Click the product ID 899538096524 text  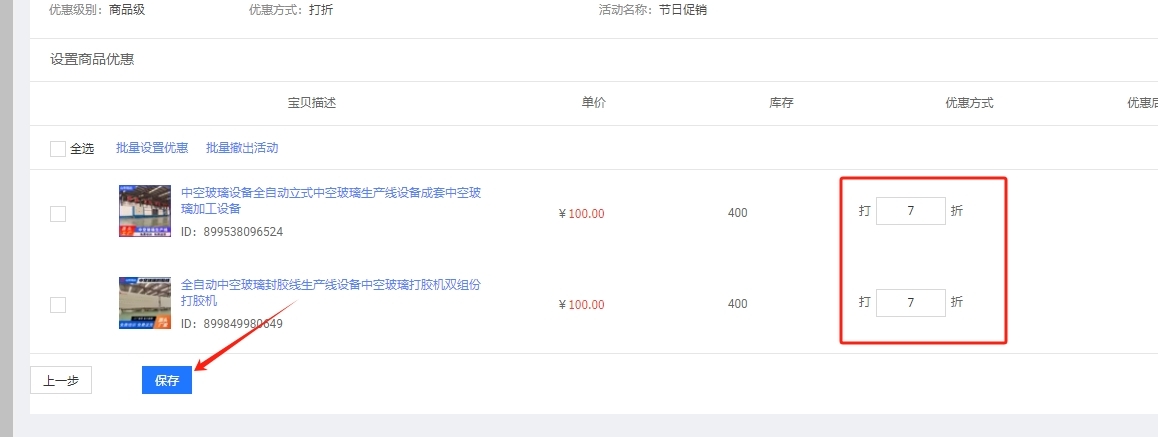pos(232,232)
